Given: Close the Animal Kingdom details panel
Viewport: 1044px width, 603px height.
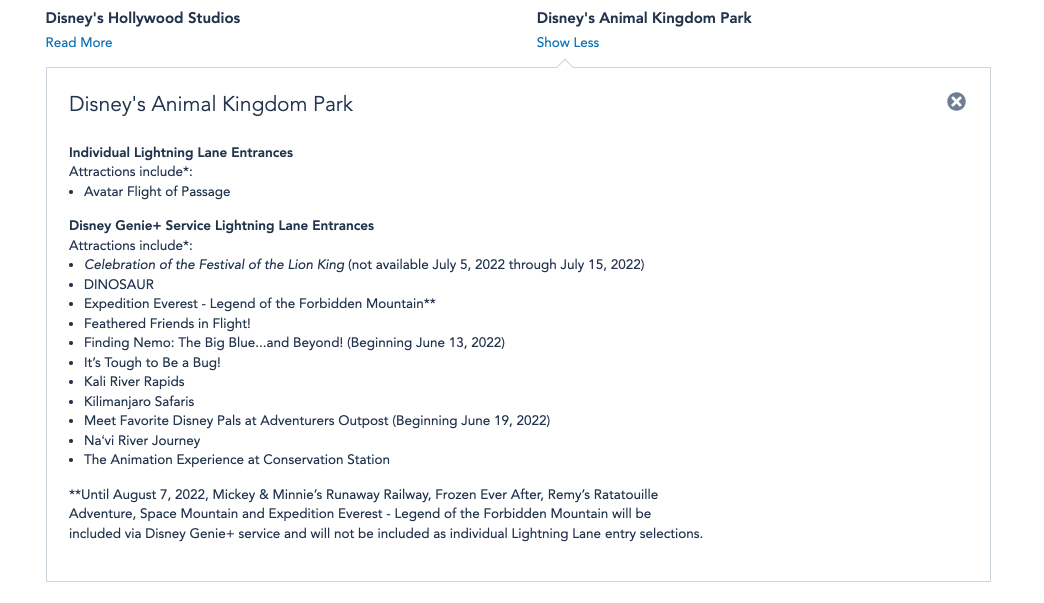Looking at the screenshot, I should [x=956, y=101].
